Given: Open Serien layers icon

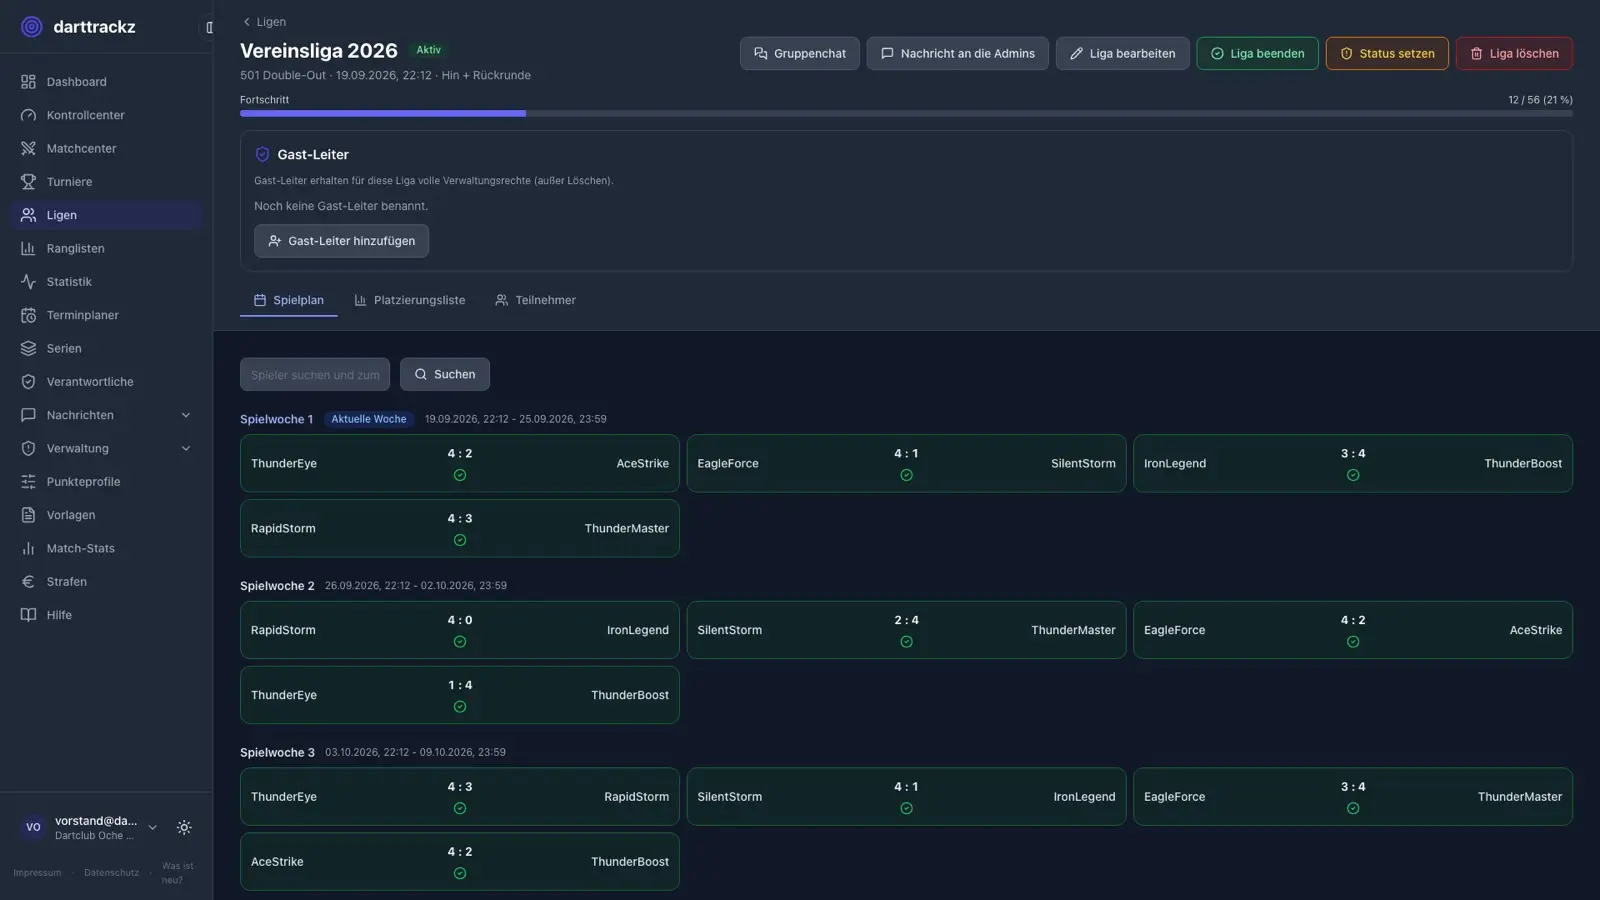Looking at the screenshot, I should (28, 348).
